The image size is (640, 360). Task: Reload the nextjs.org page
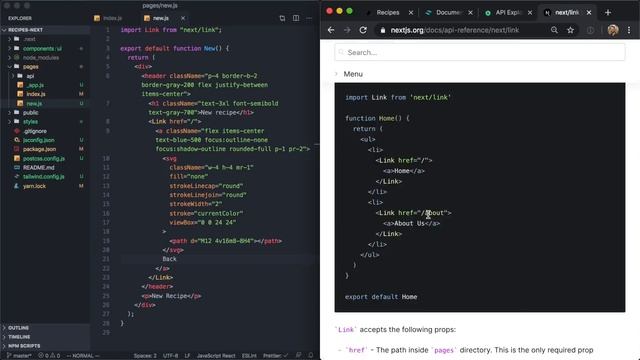[x=363, y=30]
